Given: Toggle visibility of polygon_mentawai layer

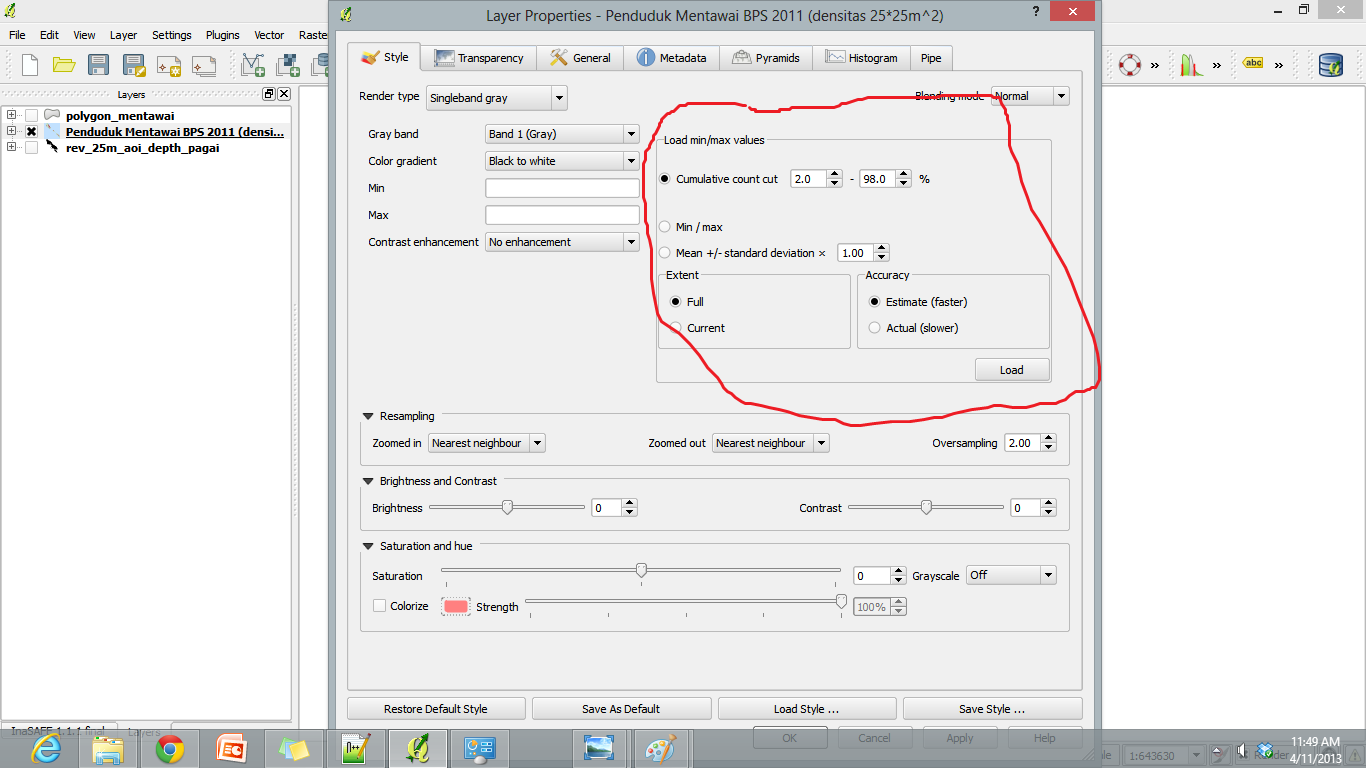Looking at the screenshot, I should 32,115.
